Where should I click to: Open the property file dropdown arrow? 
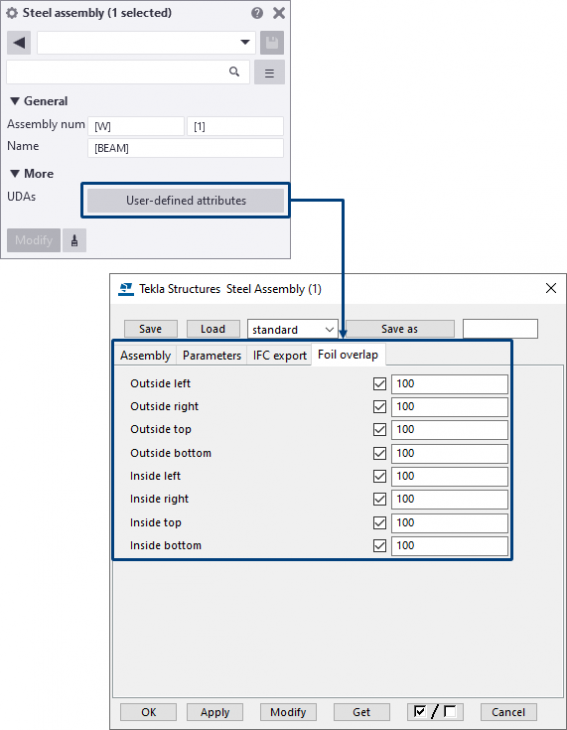245,42
